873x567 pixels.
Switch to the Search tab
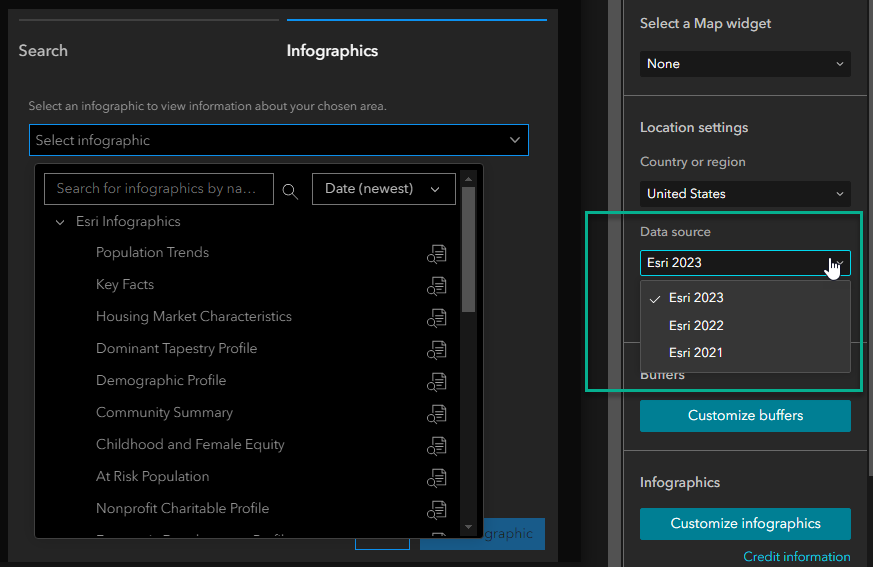[43, 51]
